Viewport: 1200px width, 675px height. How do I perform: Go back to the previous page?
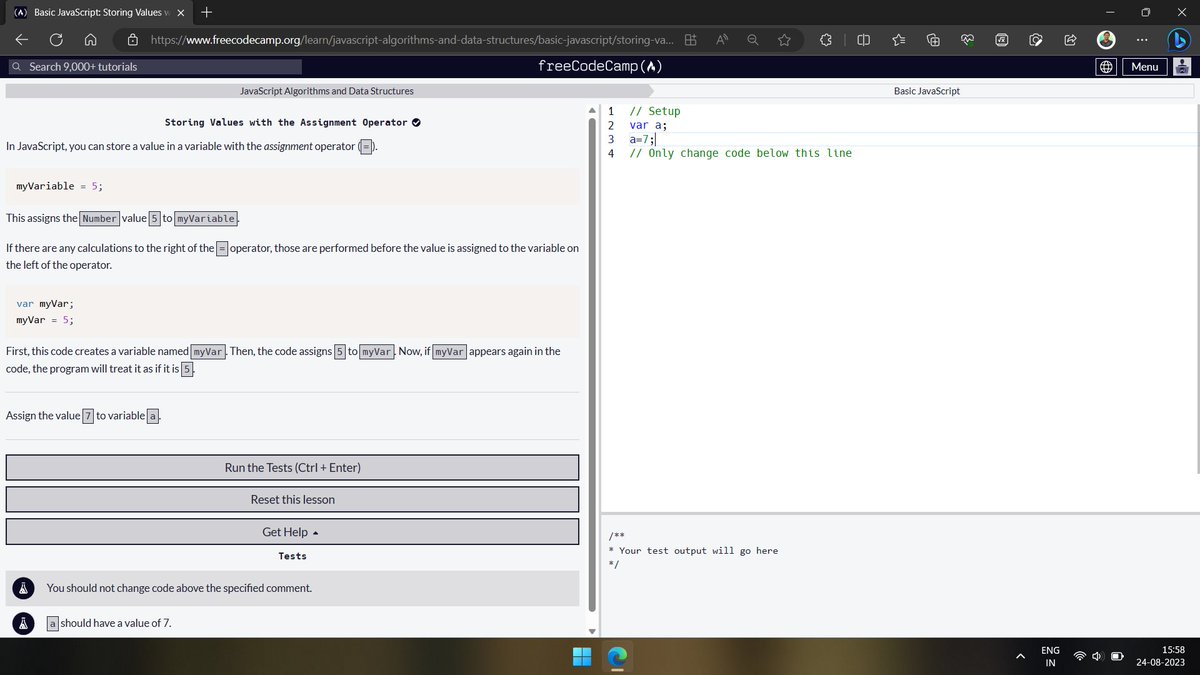tap(22, 40)
